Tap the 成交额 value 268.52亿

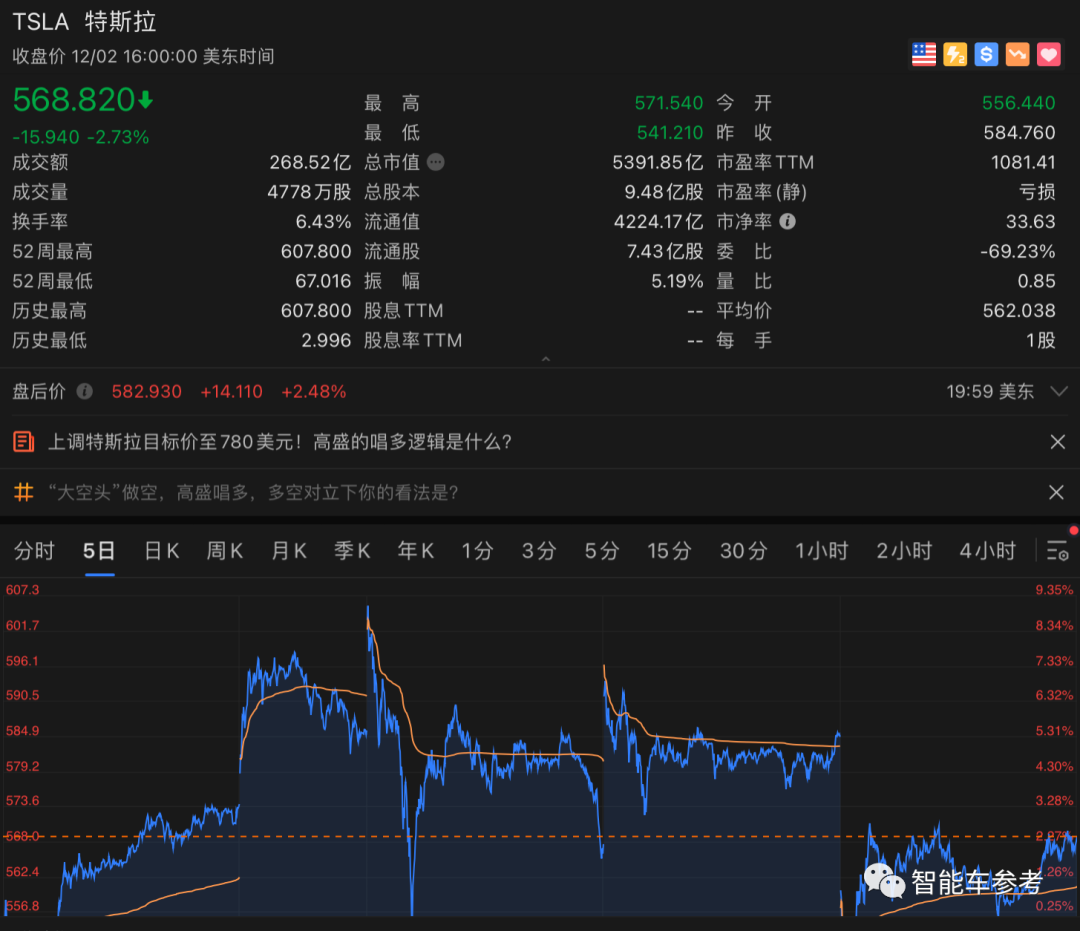(x=310, y=163)
